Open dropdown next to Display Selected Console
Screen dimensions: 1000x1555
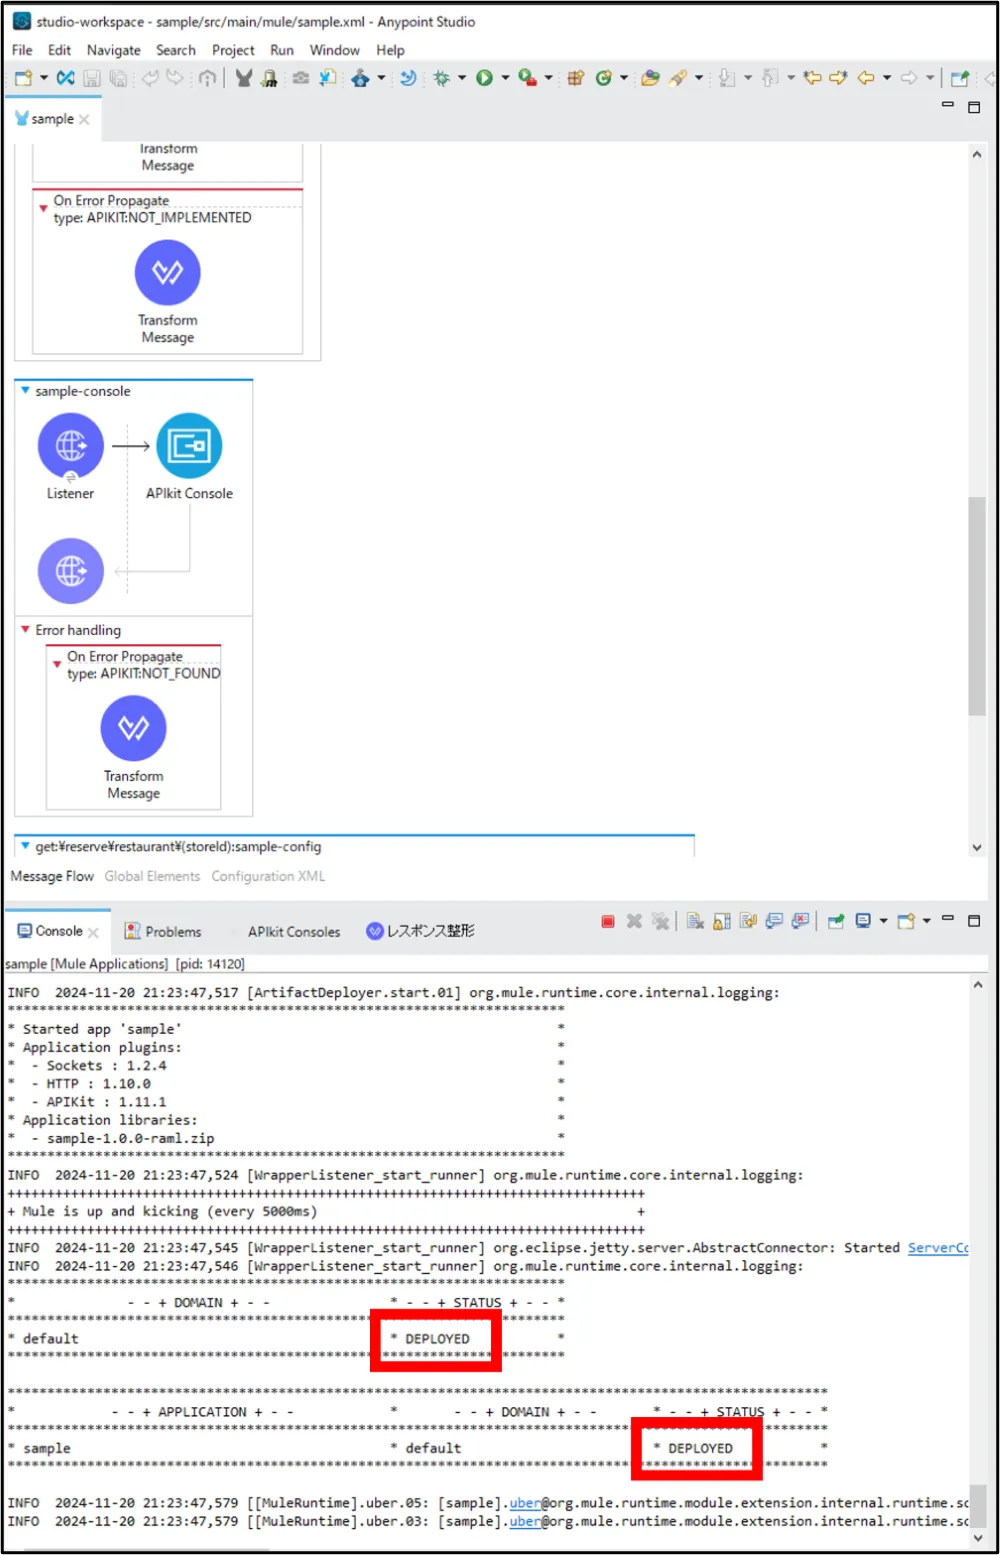pos(883,922)
